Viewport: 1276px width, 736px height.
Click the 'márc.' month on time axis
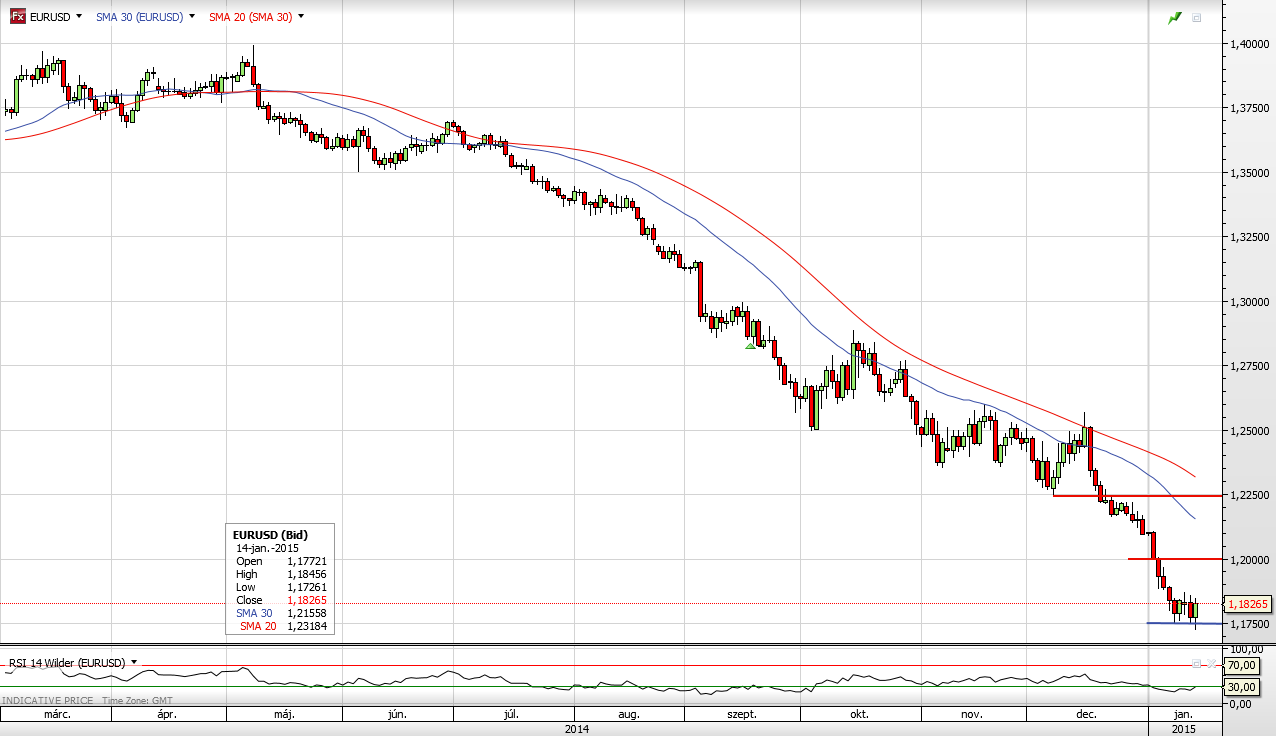click(55, 715)
